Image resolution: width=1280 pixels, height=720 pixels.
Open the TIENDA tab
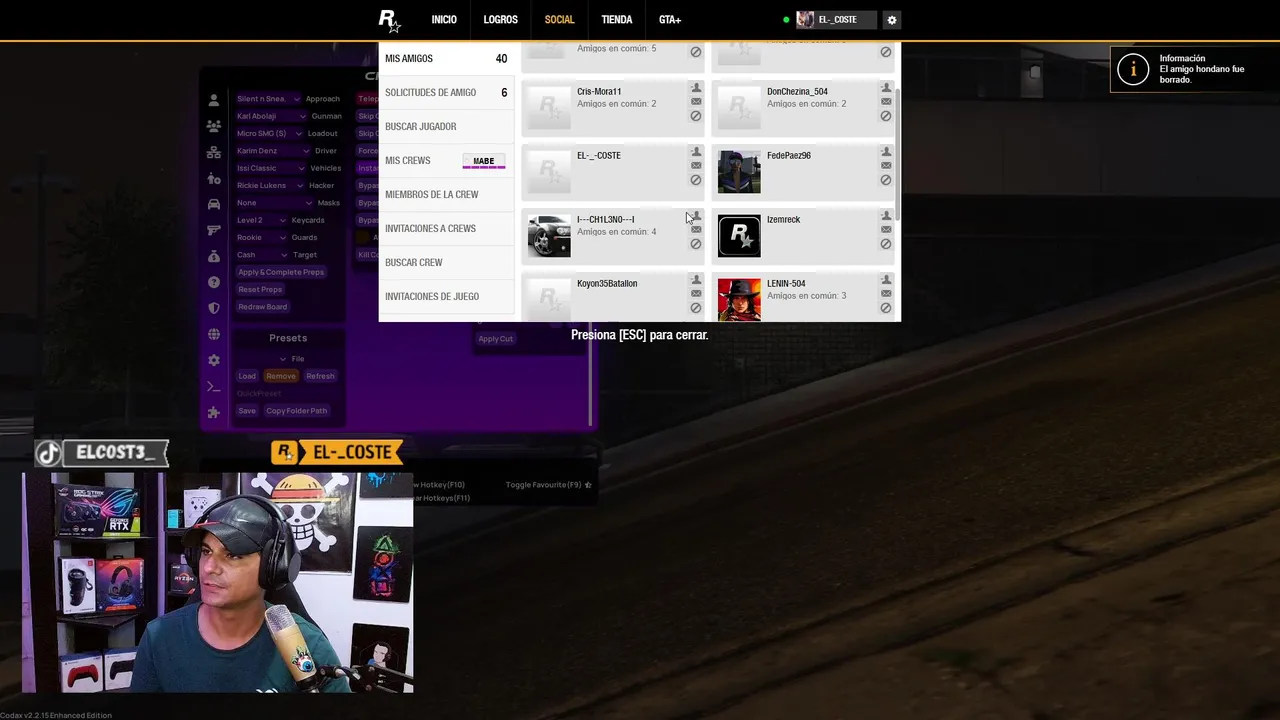617,20
